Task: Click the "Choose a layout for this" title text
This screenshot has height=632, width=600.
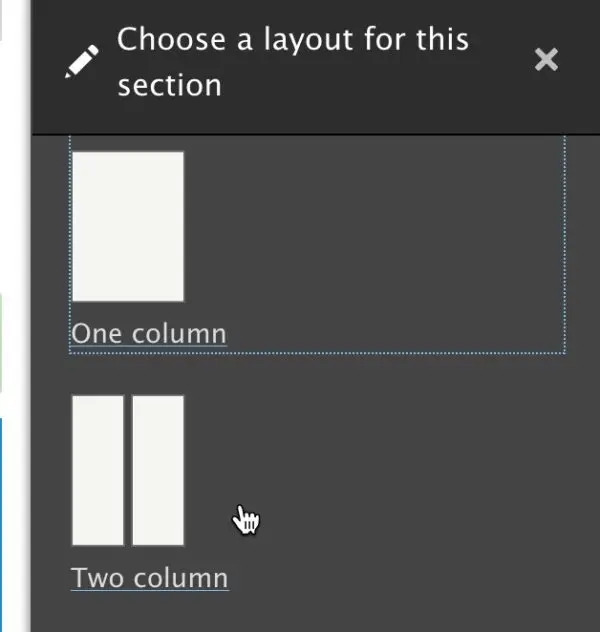Action: [x=292, y=40]
